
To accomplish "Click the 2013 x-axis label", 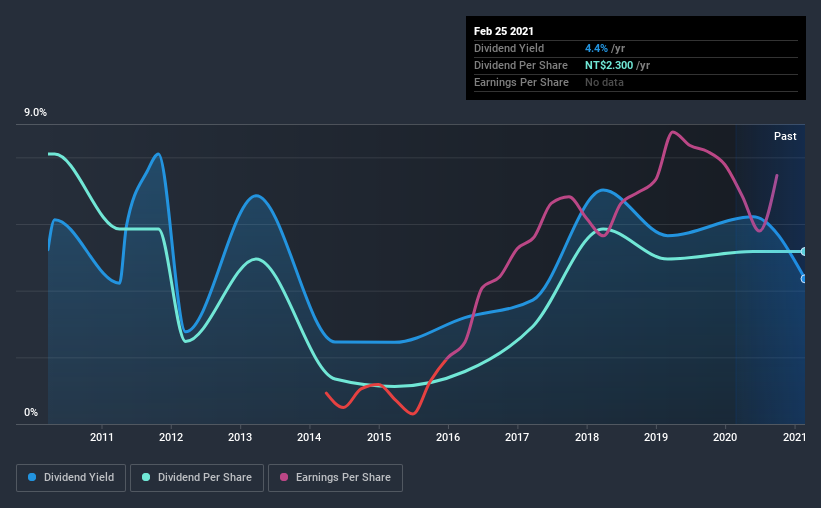I will [x=240, y=437].
